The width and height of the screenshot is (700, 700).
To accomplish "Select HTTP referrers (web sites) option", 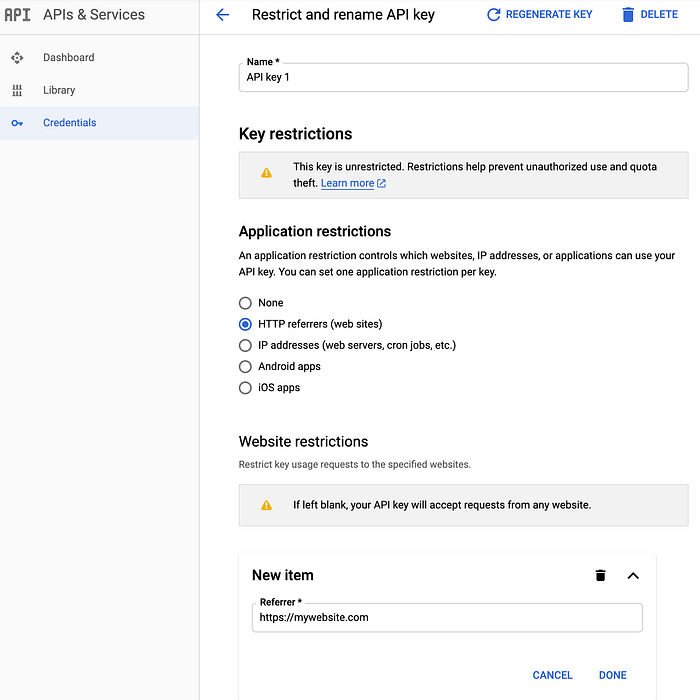I will 246,324.
